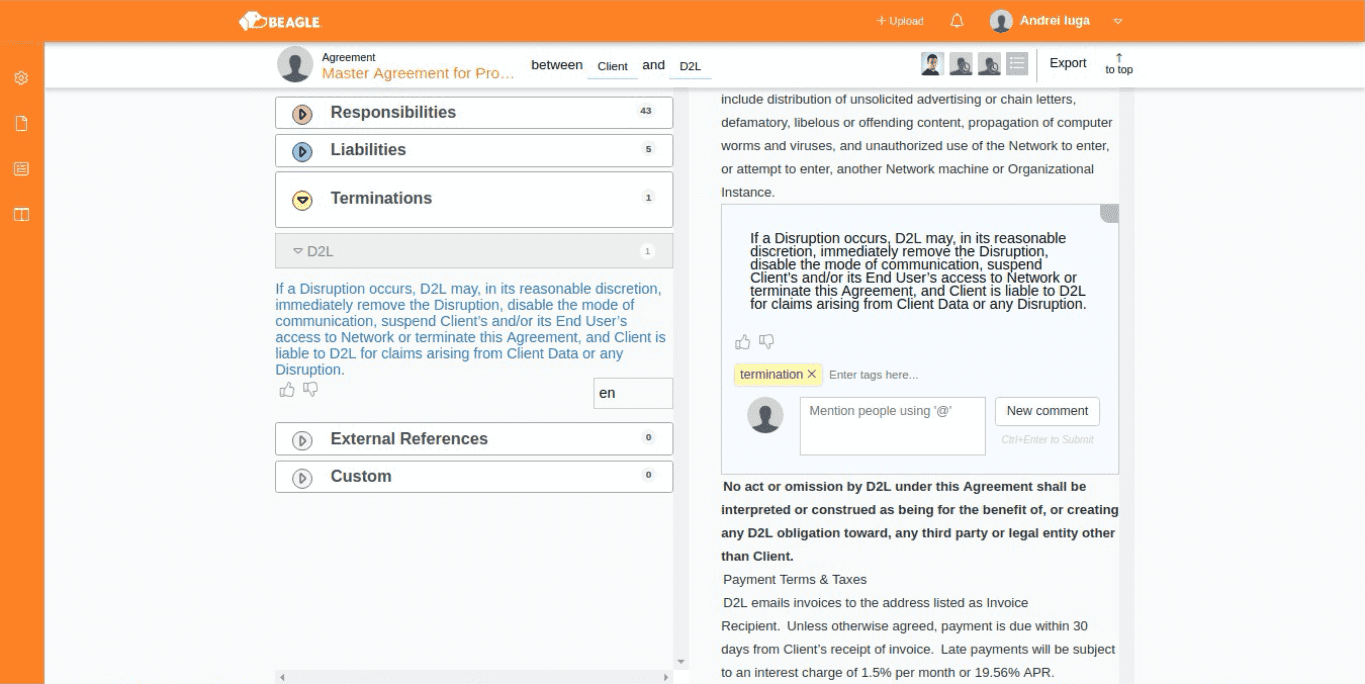Open the split-view book icon in sidebar
The height and width of the screenshot is (684, 1365).
pyautogui.click(x=21, y=214)
